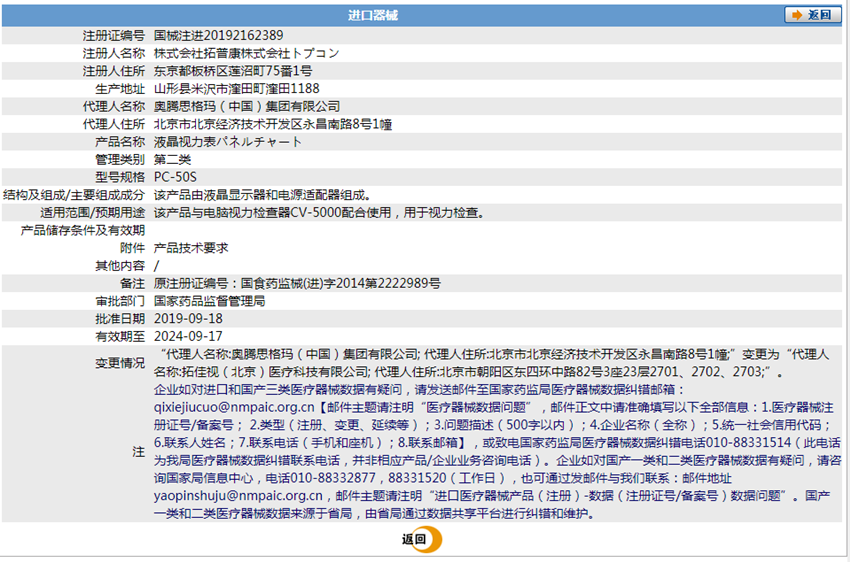Click the yaopinshuju@nmpaic.org.cn email address
Viewport: 850px width, 562px height.
click(x=239, y=495)
